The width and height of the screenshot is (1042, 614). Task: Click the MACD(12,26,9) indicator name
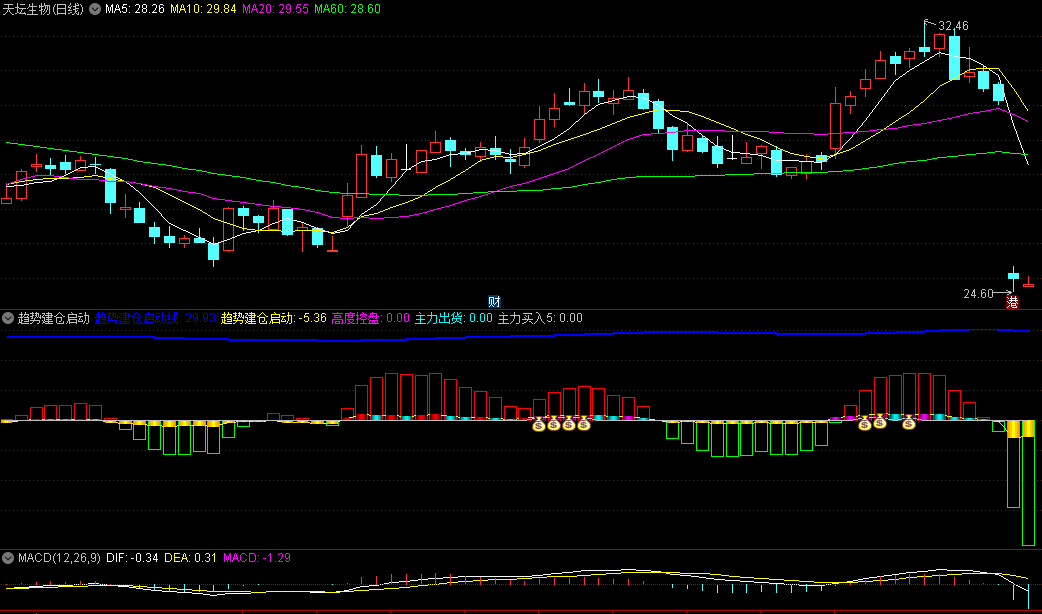pos(59,558)
